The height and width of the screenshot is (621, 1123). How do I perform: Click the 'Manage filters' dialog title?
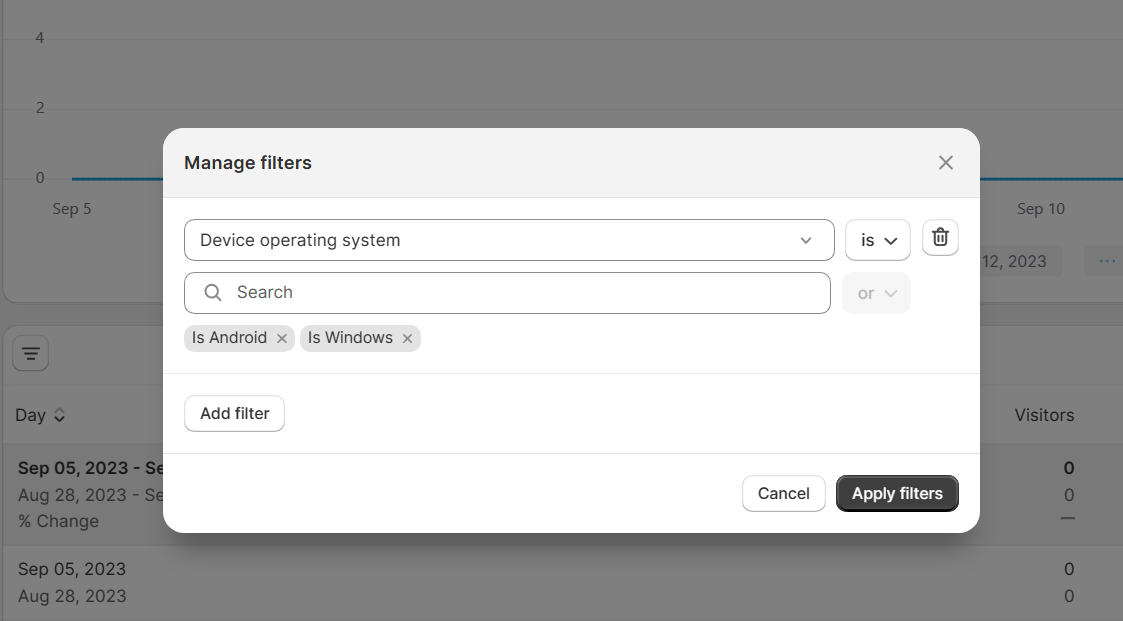tap(248, 163)
